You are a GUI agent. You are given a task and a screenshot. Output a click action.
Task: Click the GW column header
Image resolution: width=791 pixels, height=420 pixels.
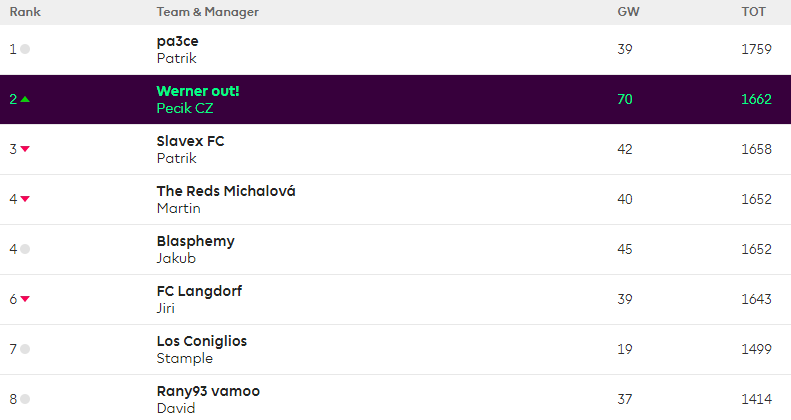pyautogui.click(x=628, y=11)
